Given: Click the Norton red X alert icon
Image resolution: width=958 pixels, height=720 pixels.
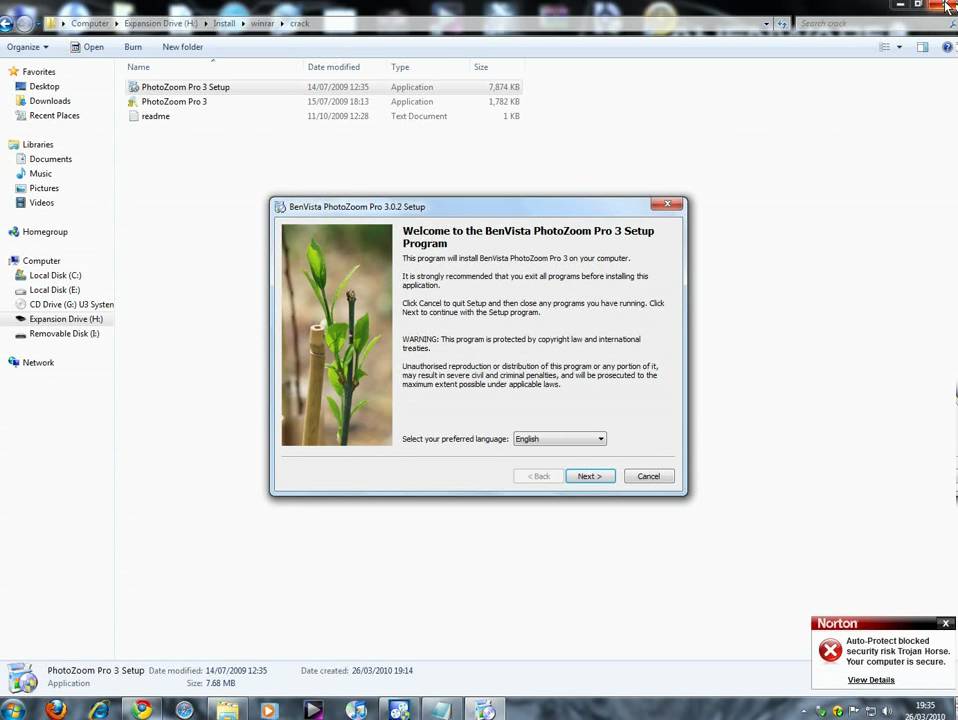Looking at the screenshot, I should 830,650.
